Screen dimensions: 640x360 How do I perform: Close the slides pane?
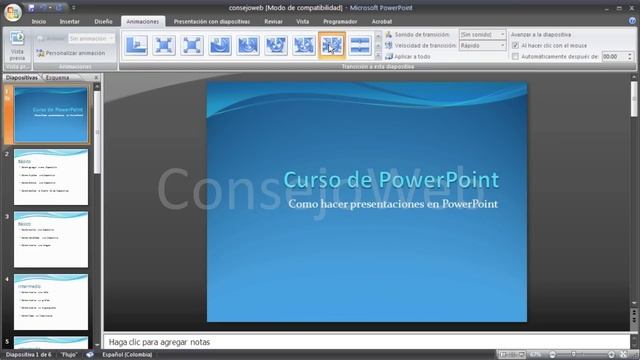coord(96,78)
